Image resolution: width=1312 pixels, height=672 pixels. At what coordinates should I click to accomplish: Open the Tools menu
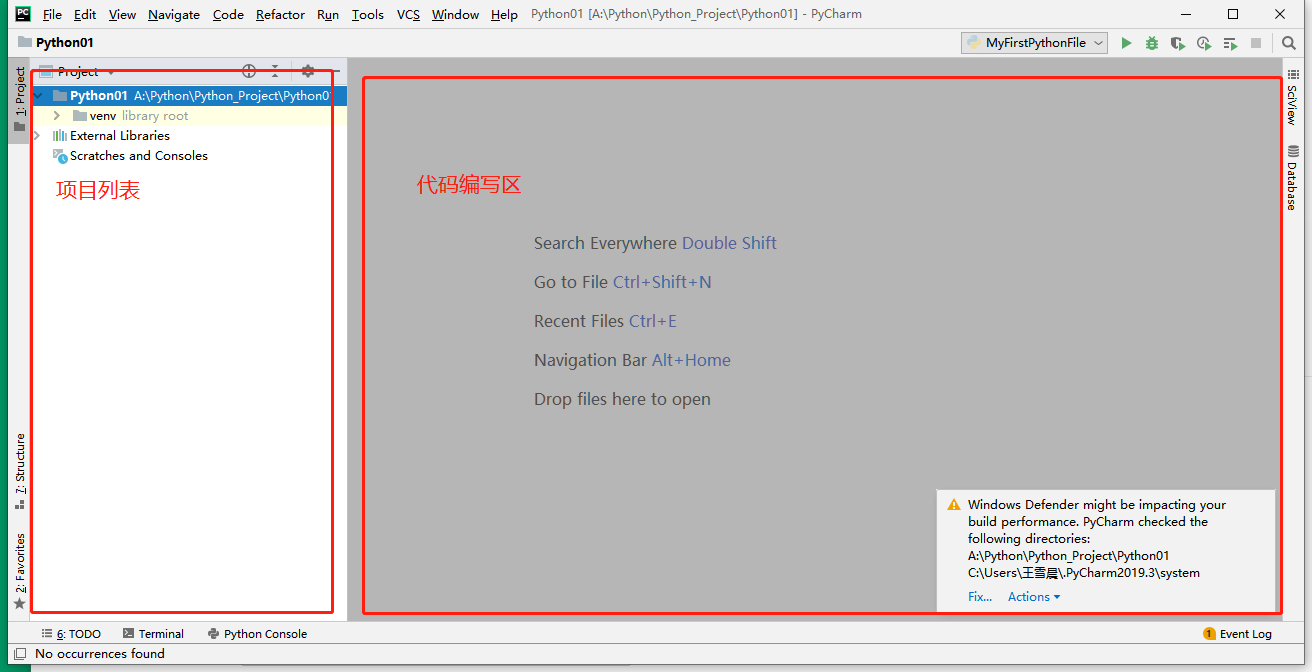[x=368, y=14]
